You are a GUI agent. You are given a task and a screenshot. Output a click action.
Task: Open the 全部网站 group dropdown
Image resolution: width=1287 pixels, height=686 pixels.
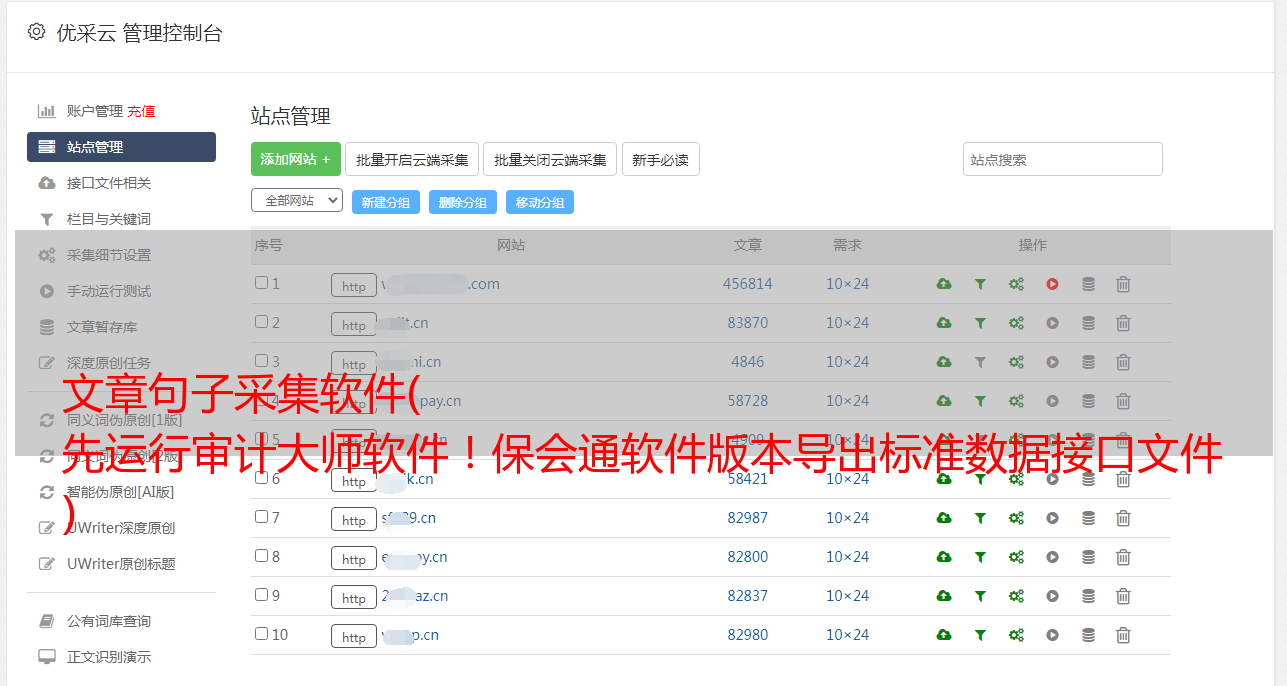pyautogui.click(x=297, y=201)
